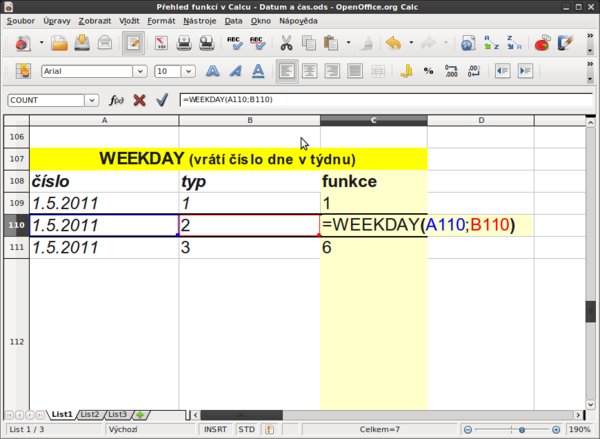Expand the Name Box dropdown showing COUNT
Screen dimensions: 600x439
coord(91,100)
